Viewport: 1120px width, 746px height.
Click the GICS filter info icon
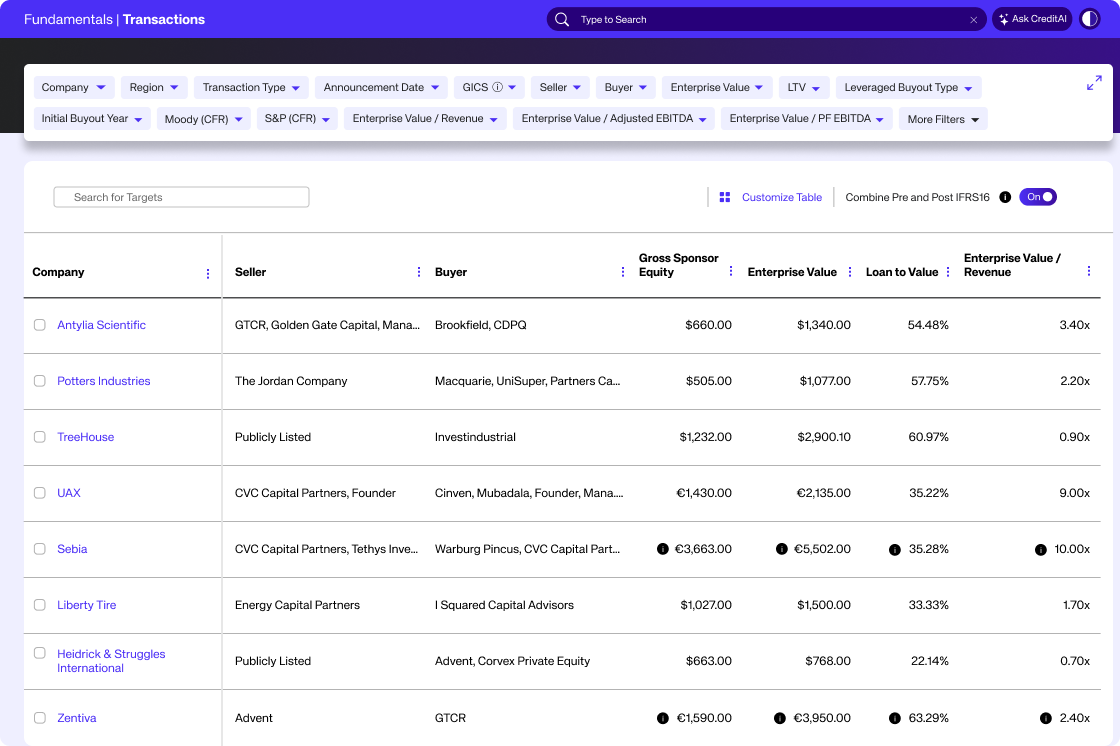tap(498, 87)
